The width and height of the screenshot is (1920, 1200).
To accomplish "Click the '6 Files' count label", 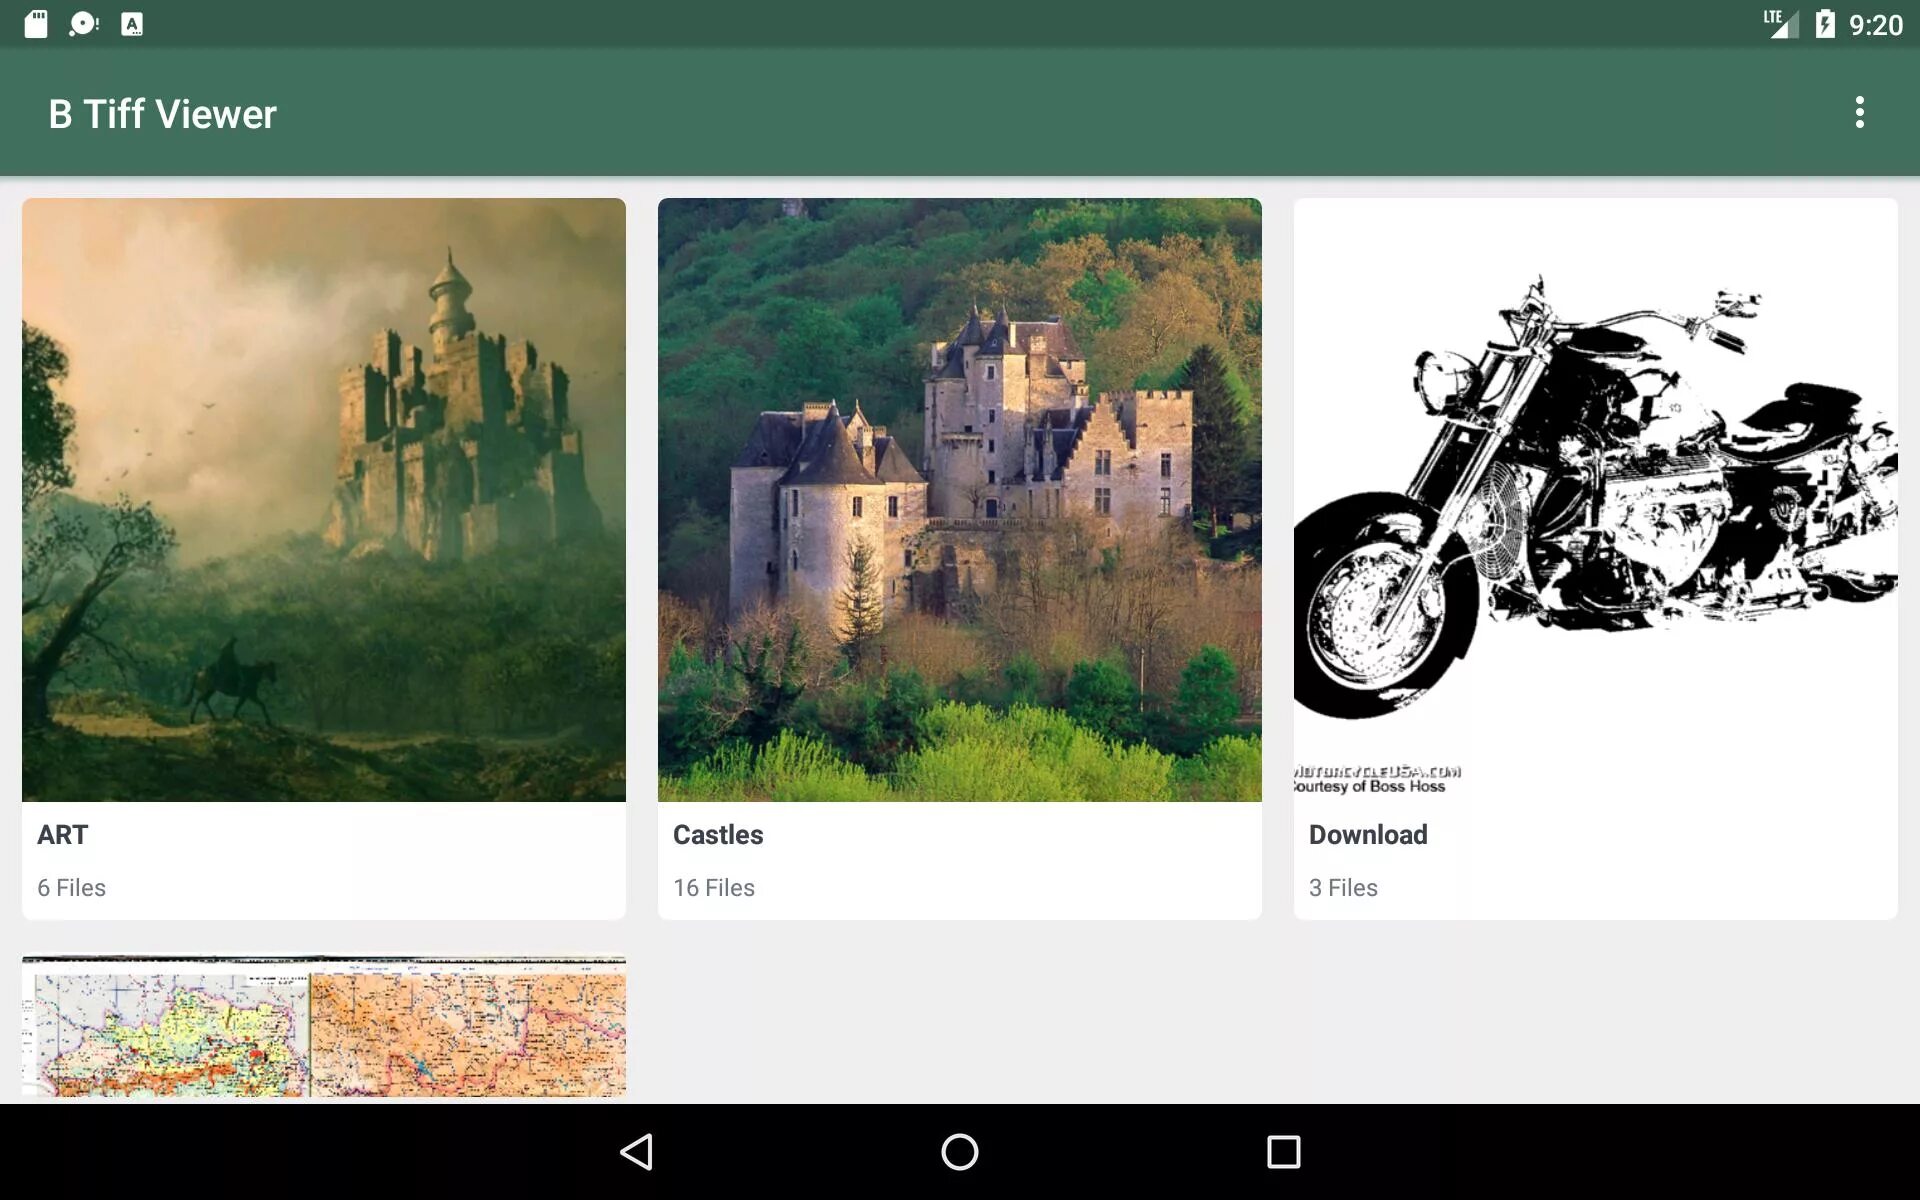I will click(71, 888).
